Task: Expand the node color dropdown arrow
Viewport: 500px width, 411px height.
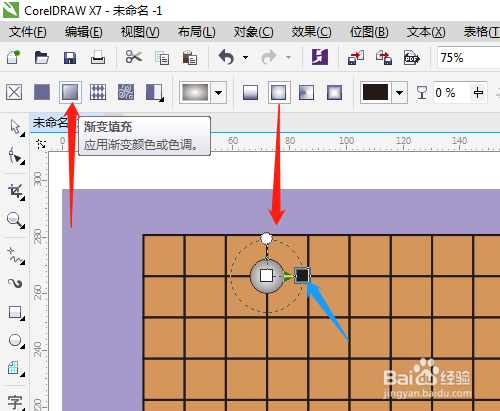Action: point(399,93)
